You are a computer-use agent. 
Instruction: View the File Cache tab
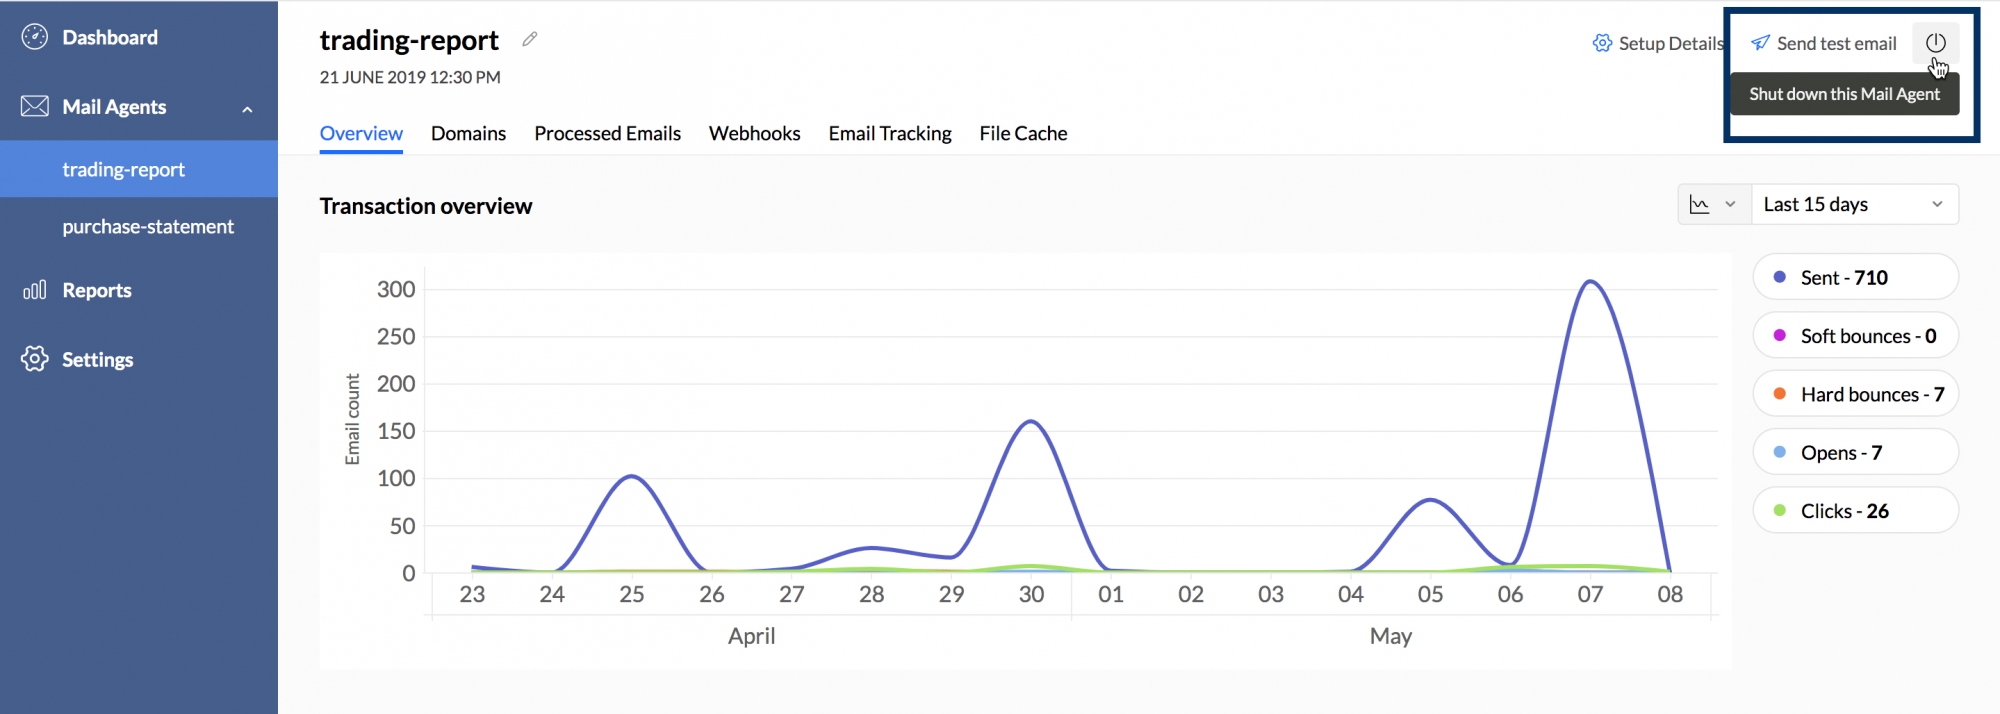(x=1023, y=133)
